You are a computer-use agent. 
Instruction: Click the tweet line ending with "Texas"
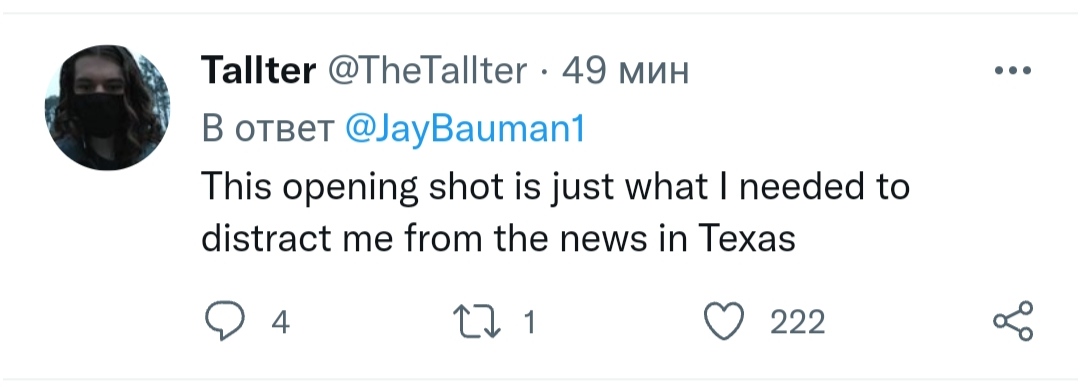(498, 239)
